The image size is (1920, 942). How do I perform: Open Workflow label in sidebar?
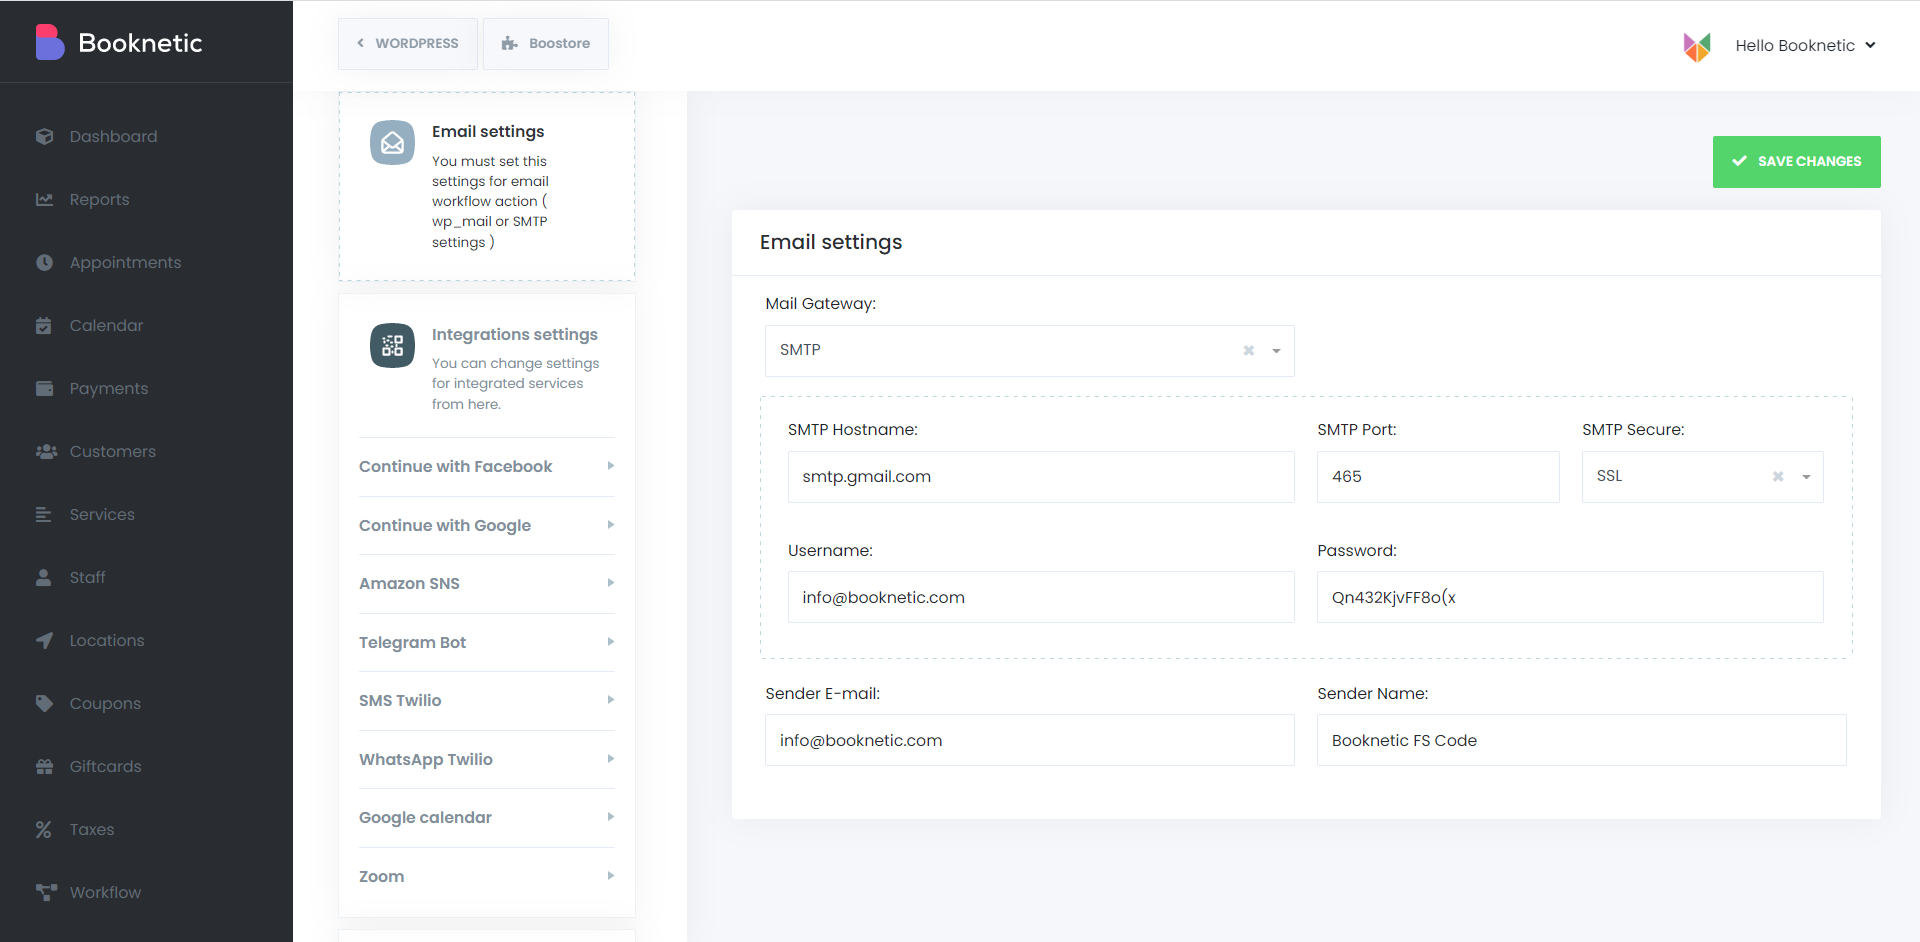(105, 892)
